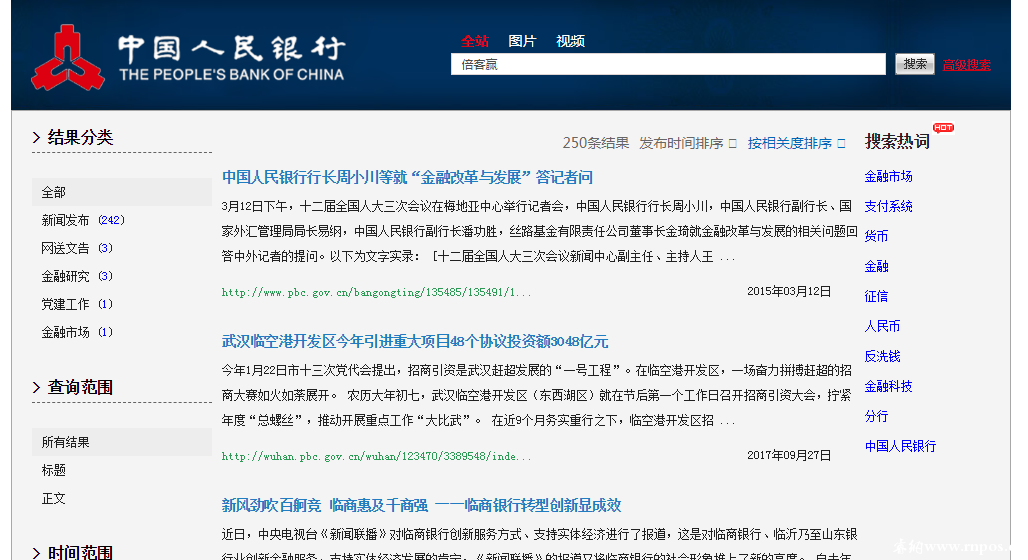Expand the 时间范围 section arrow
Screen dimensions: 1028x560
coord(37,553)
